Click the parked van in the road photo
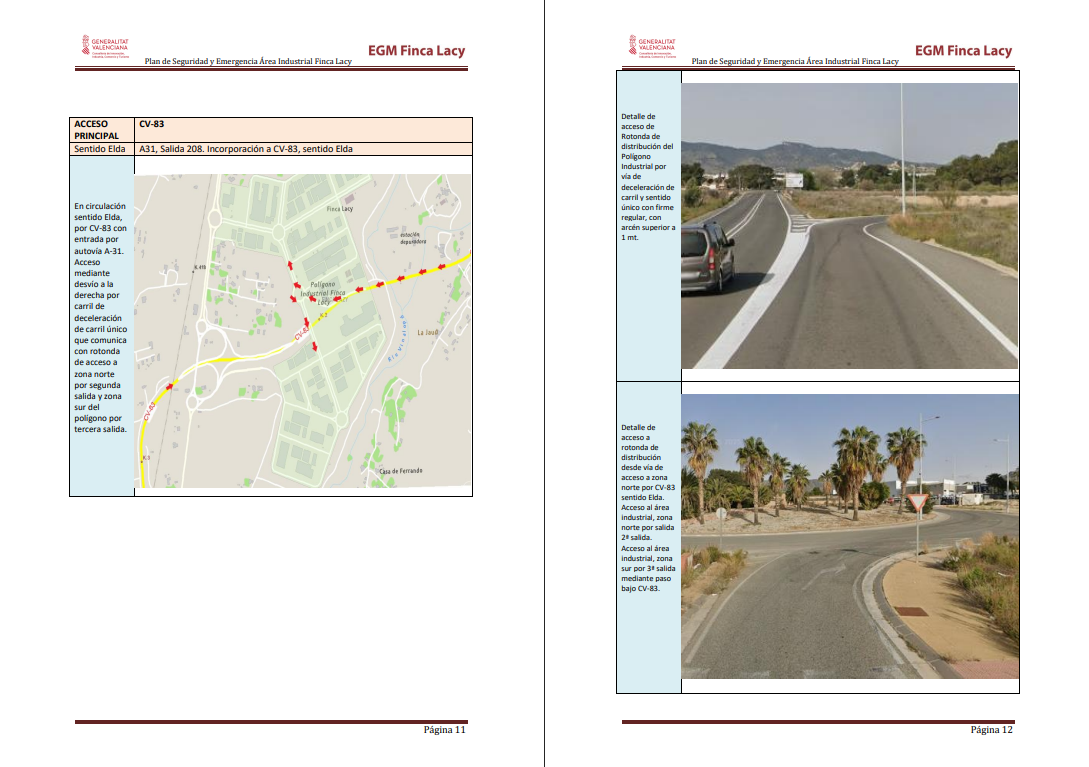 point(707,256)
